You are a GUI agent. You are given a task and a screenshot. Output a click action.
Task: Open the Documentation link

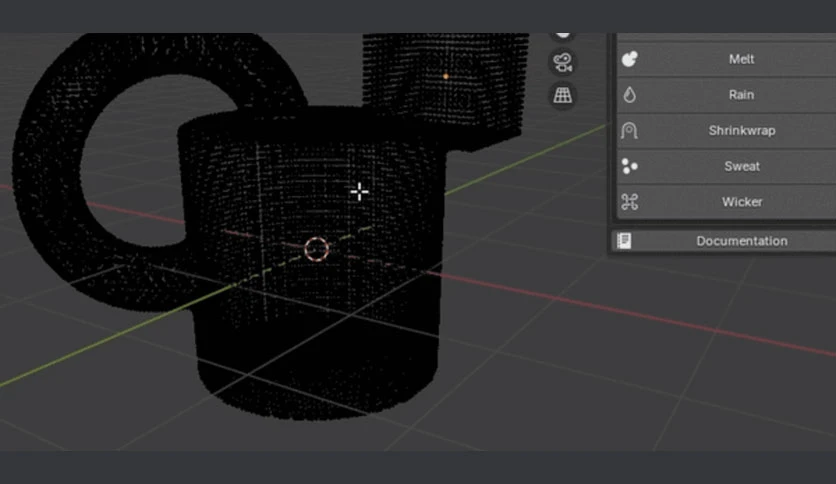point(724,241)
